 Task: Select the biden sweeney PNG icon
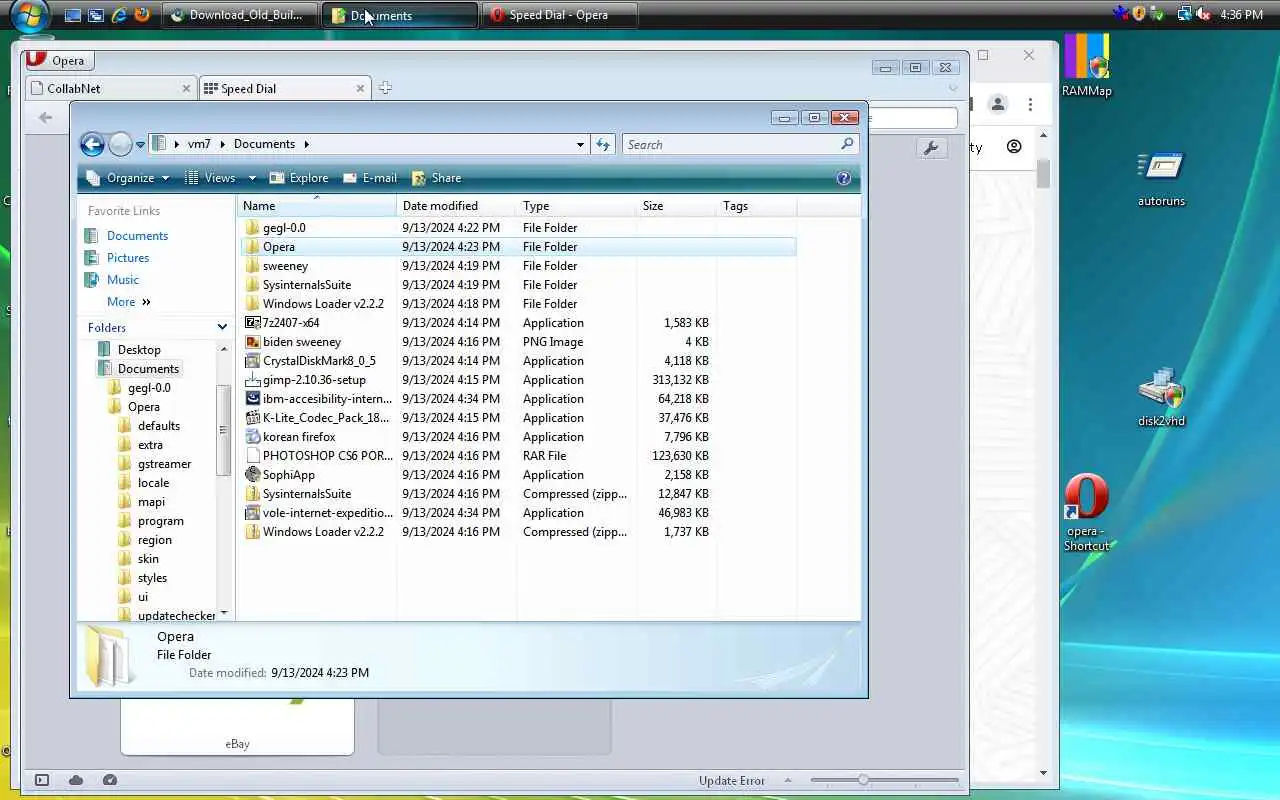click(x=253, y=342)
